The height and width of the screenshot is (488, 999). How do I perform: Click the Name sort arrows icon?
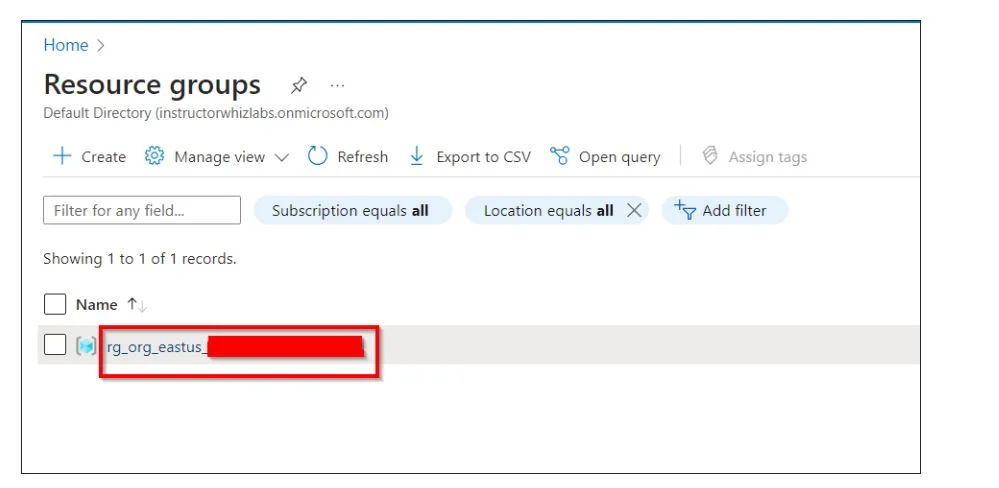[136, 305]
